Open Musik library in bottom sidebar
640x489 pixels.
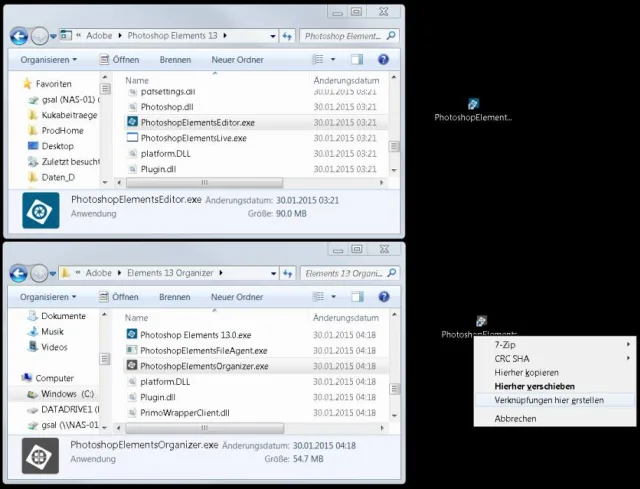point(45,331)
